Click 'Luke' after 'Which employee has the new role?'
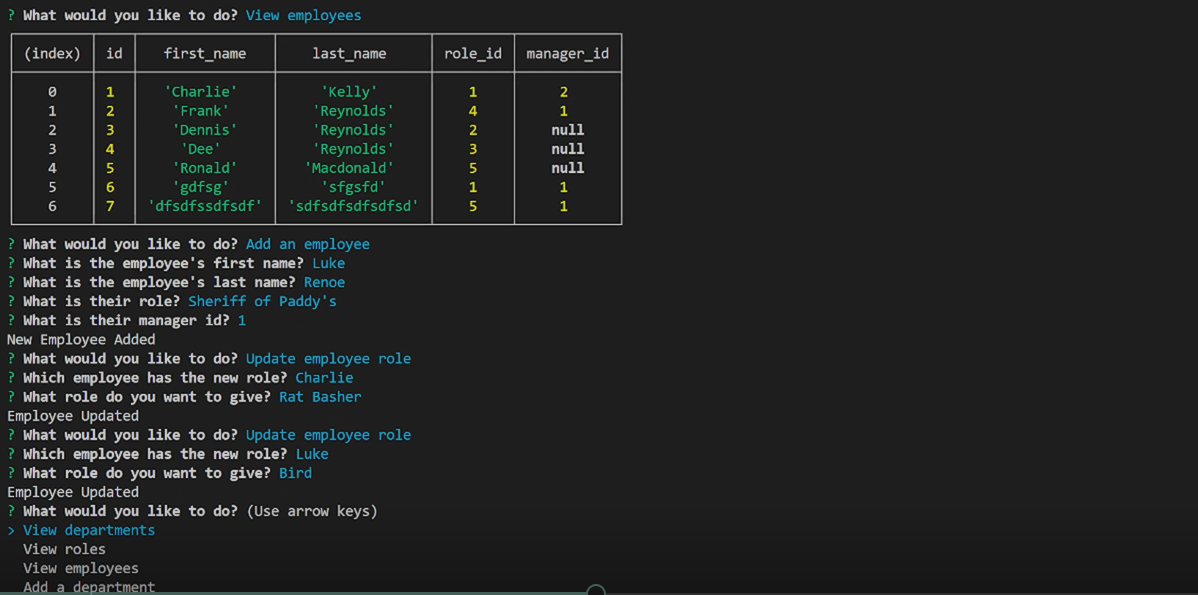The image size is (1198, 595). [312, 454]
